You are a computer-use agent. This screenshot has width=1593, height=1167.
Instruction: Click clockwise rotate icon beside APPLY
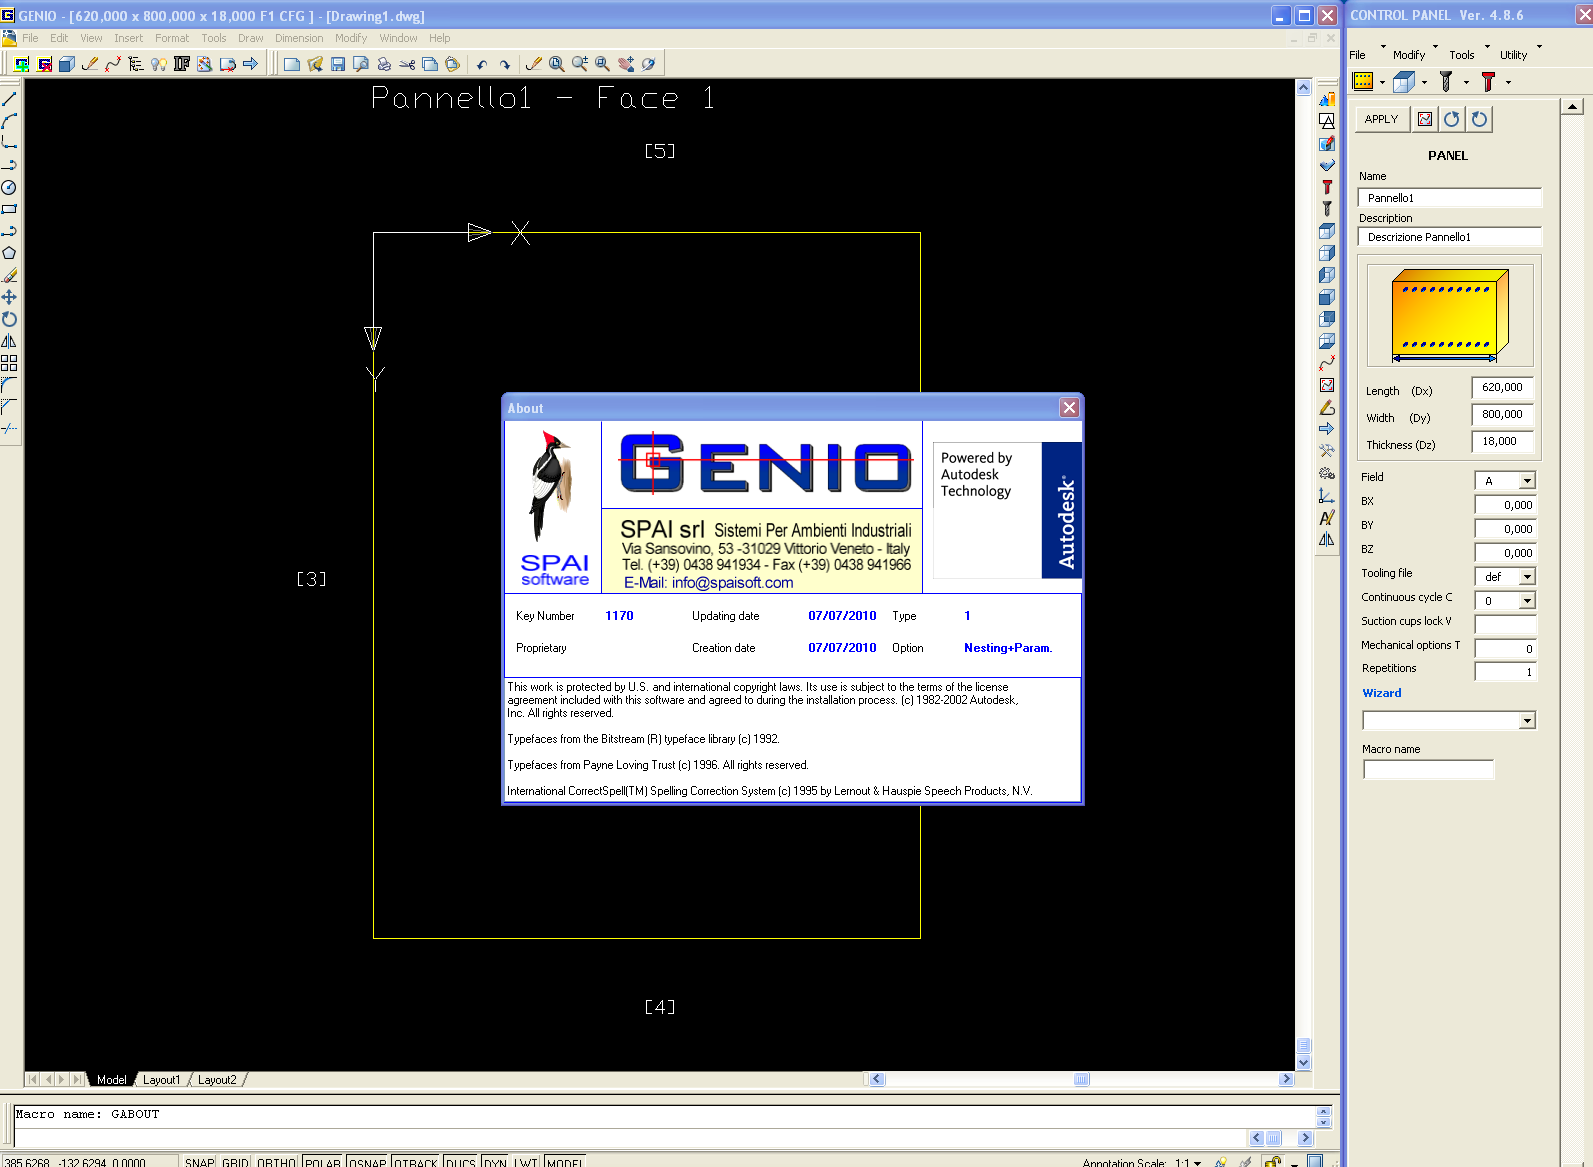(1480, 119)
